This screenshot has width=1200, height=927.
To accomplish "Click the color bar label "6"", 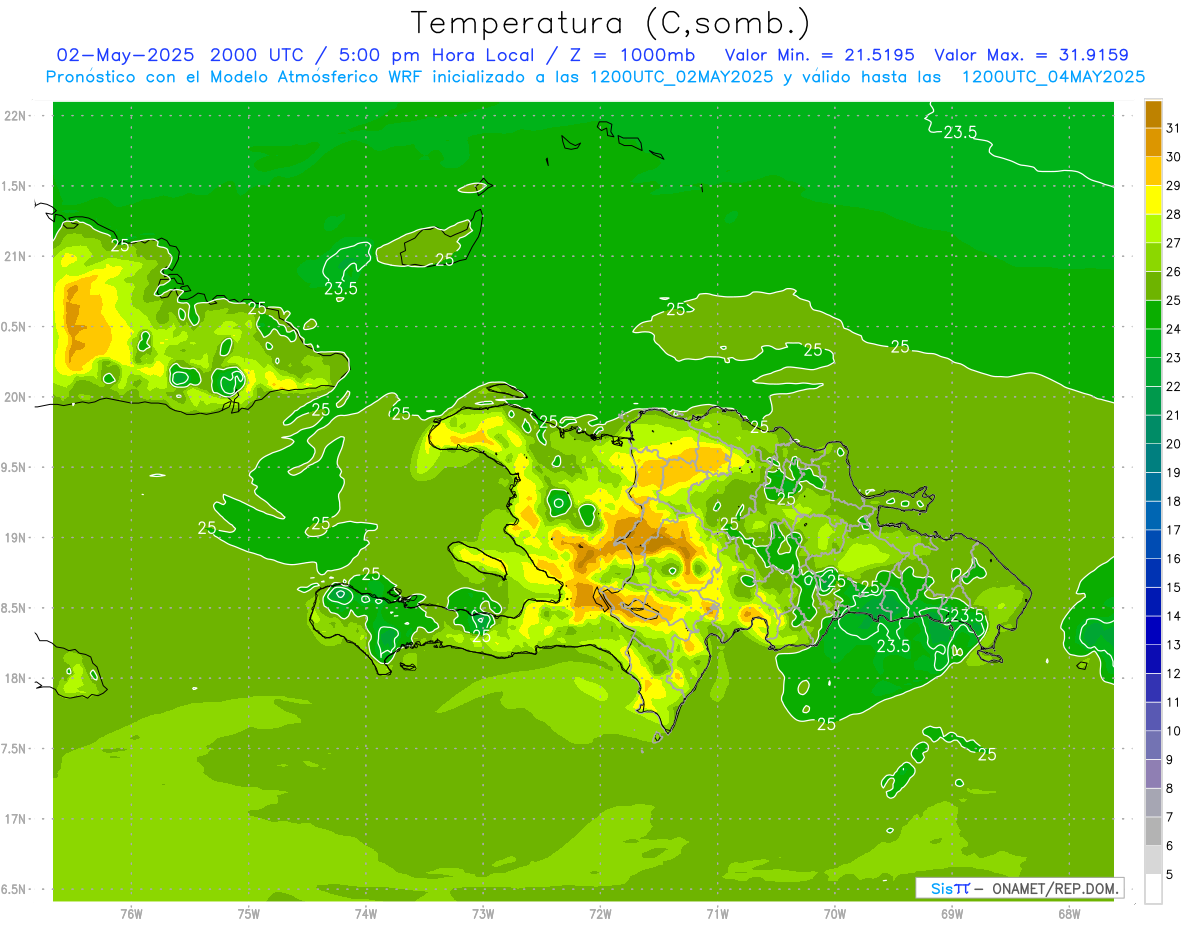I will click(1170, 846).
